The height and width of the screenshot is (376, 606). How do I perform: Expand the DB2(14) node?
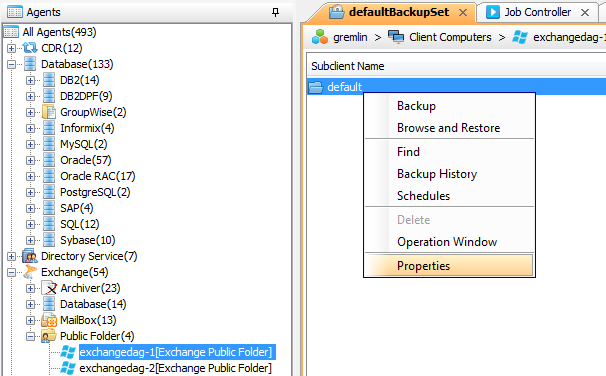(31, 80)
